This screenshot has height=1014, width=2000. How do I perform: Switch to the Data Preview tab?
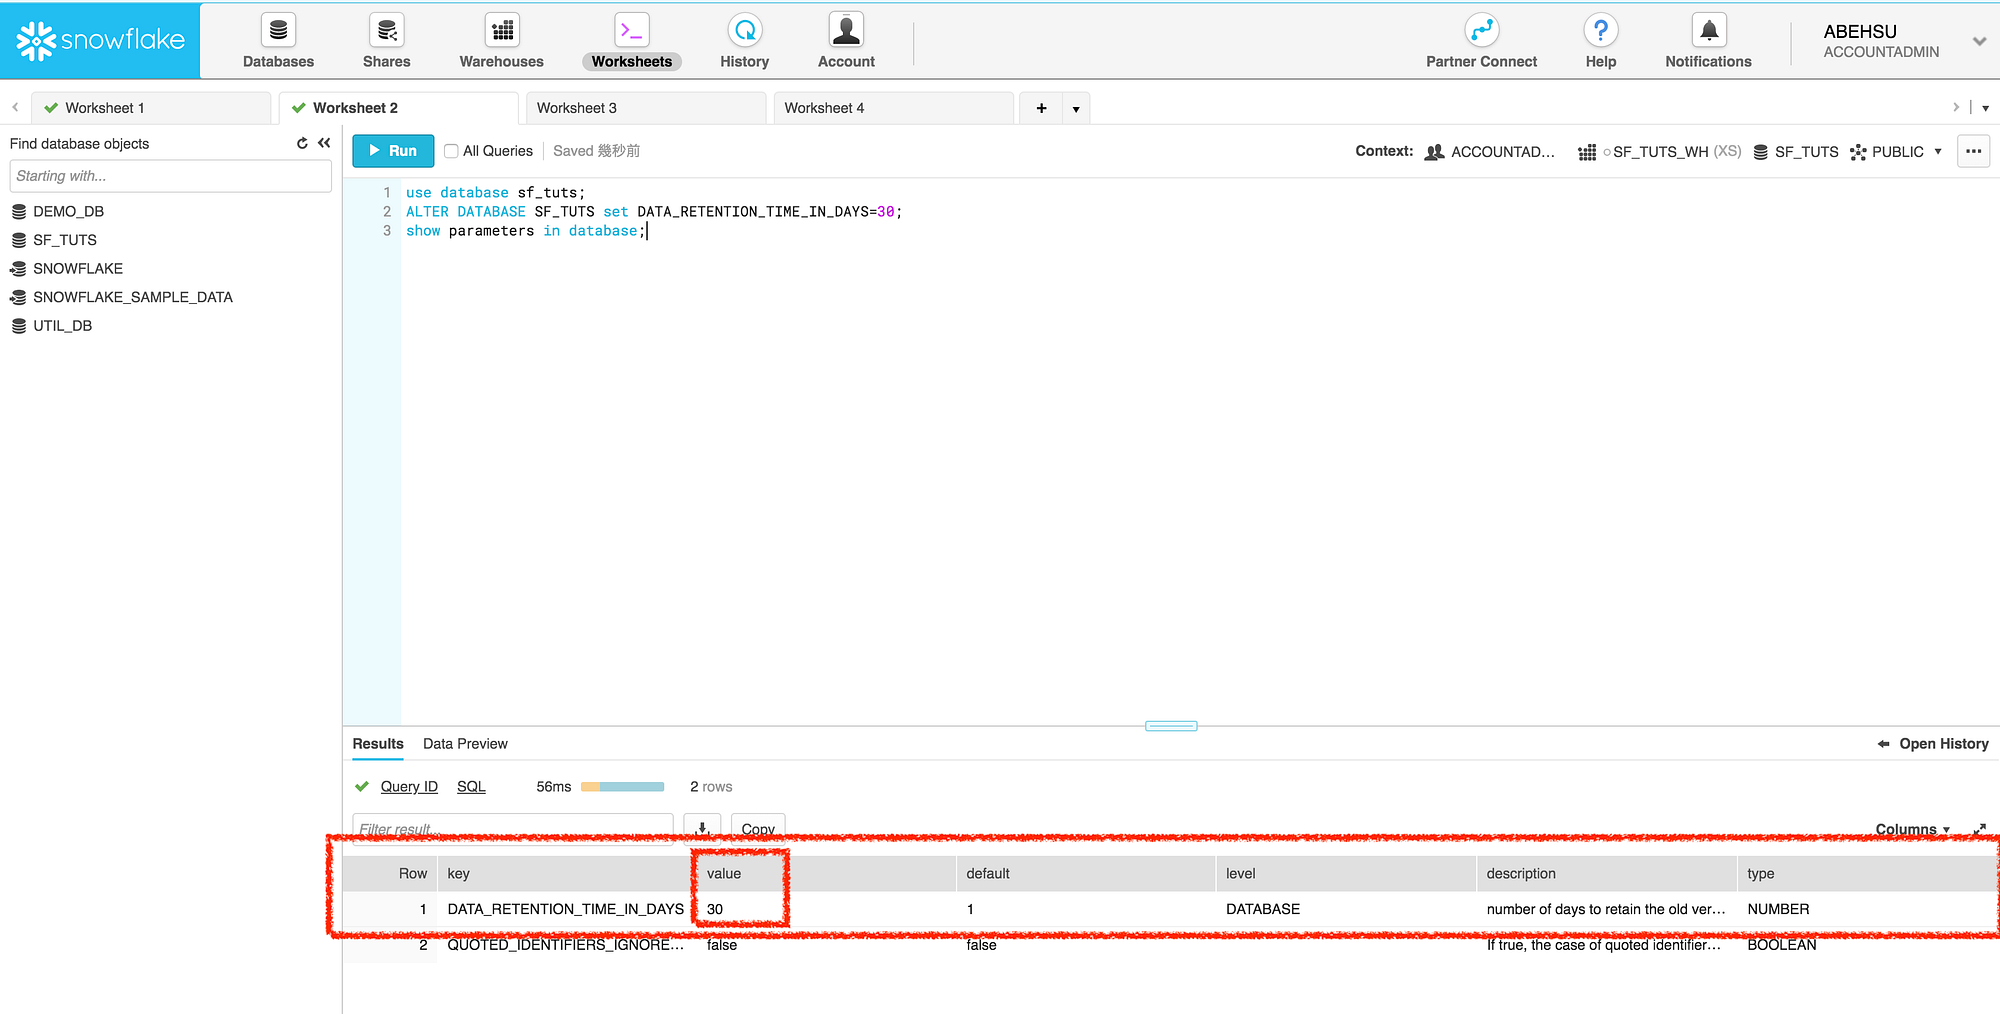point(465,743)
